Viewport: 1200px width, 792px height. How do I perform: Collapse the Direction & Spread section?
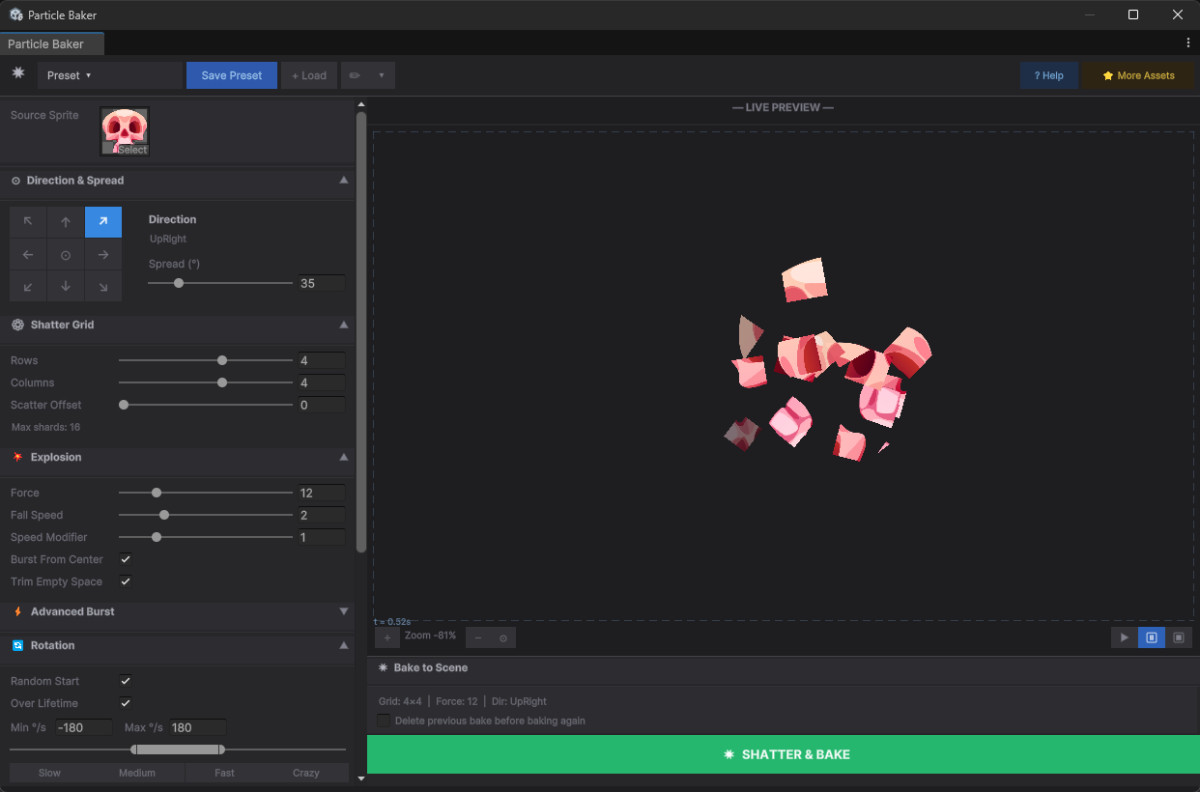[344, 181]
